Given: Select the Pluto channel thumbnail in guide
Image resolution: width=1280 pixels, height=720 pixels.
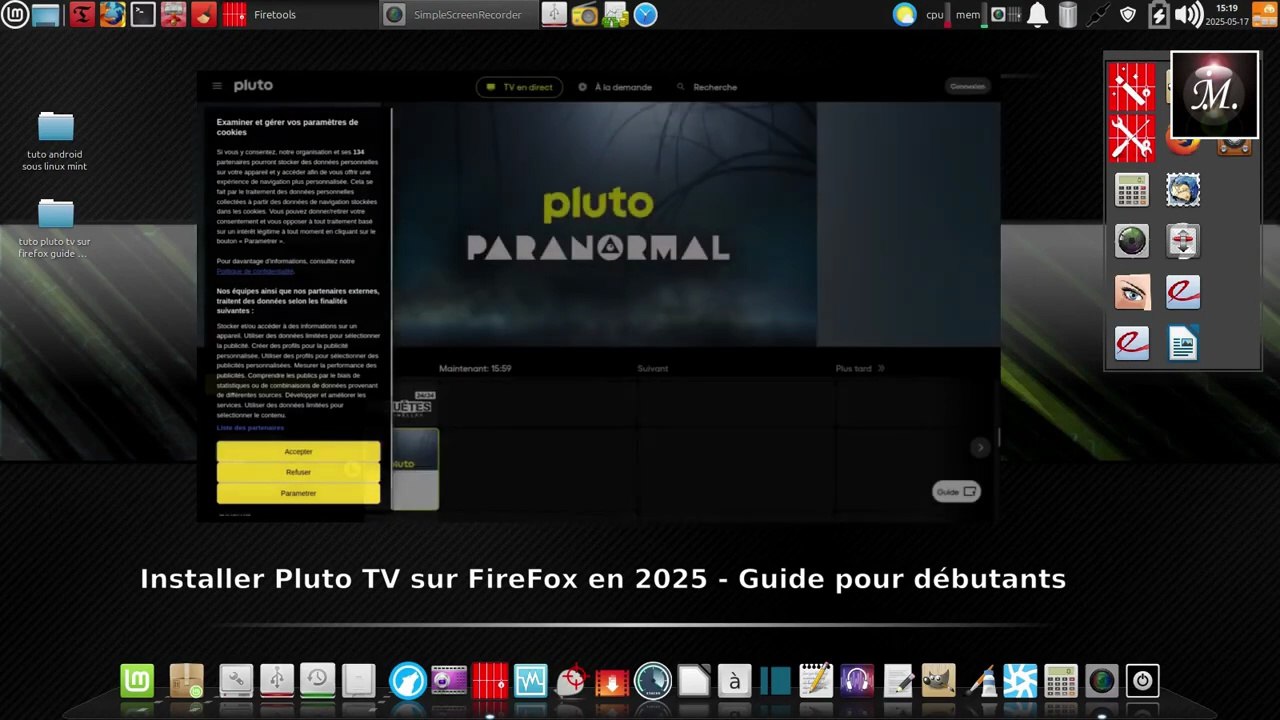Looking at the screenshot, I should click(414, 468).
